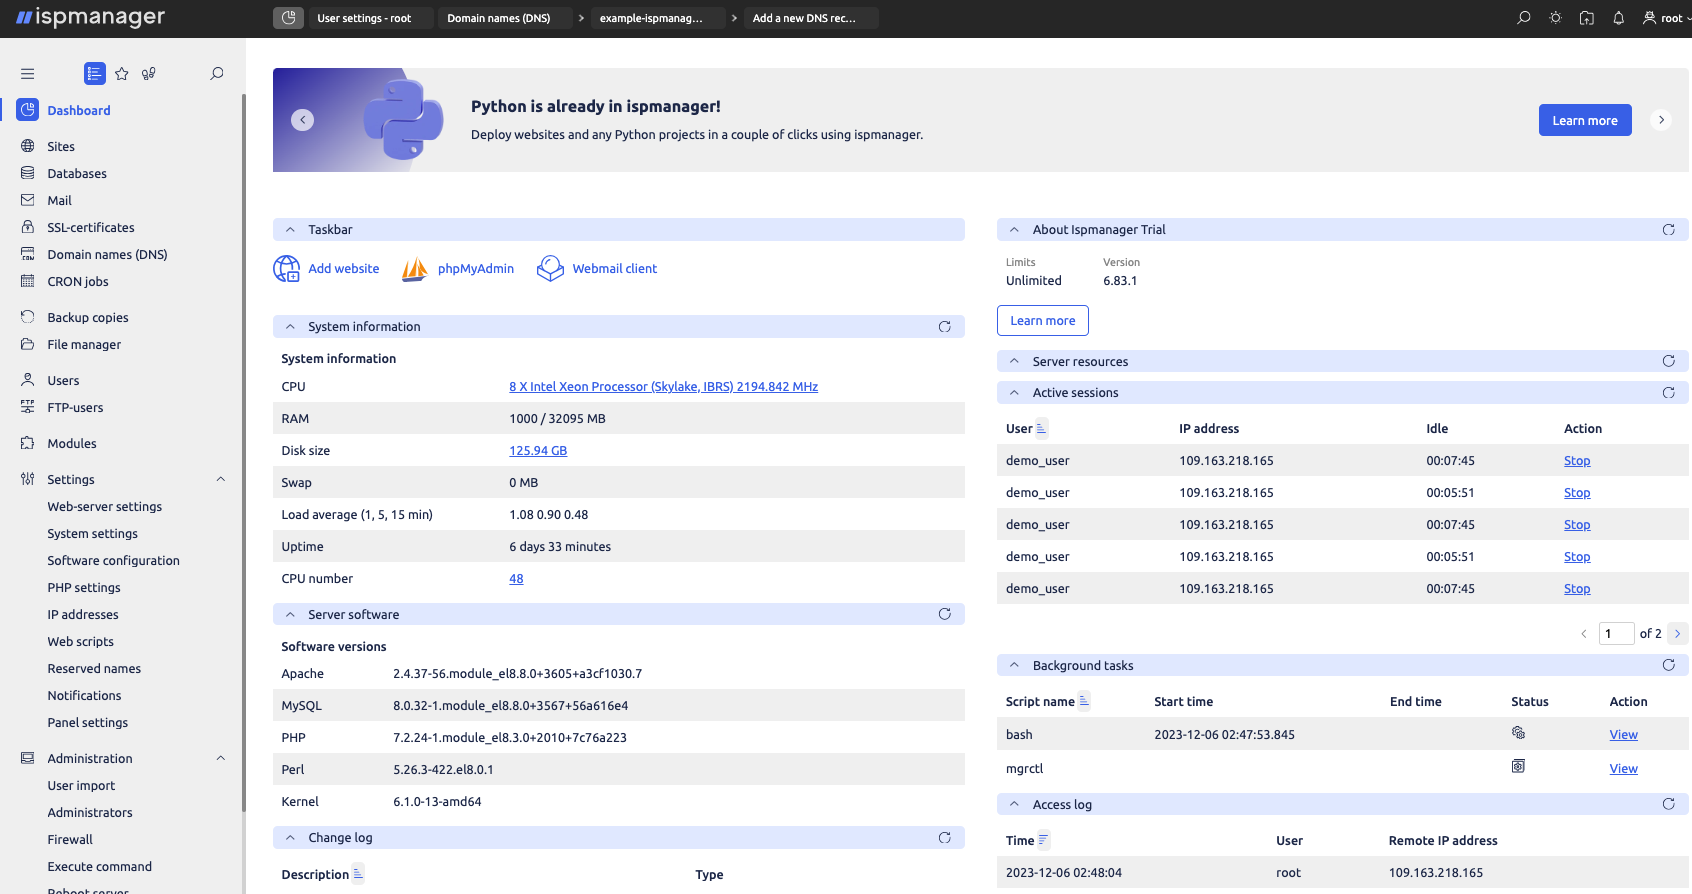Viewport: 1692px width, 894px height.
Task: Refresh the Active sessions panel
Action: click(x=1668, y=393)
